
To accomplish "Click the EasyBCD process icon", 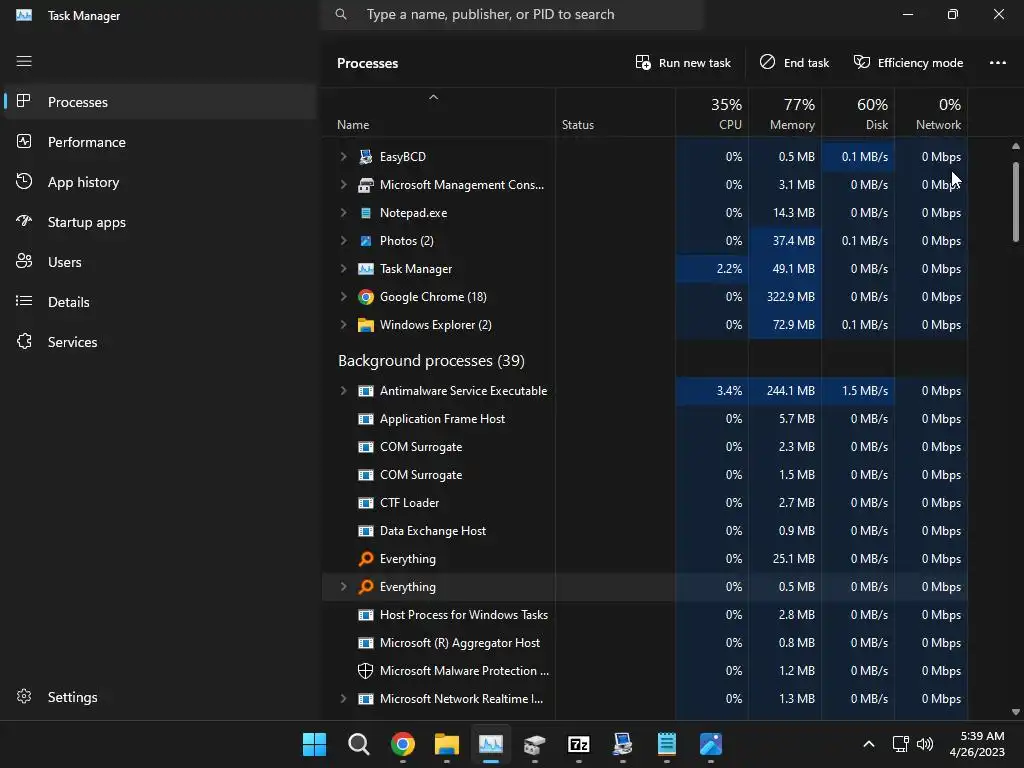I will click(x=366, y=157).
